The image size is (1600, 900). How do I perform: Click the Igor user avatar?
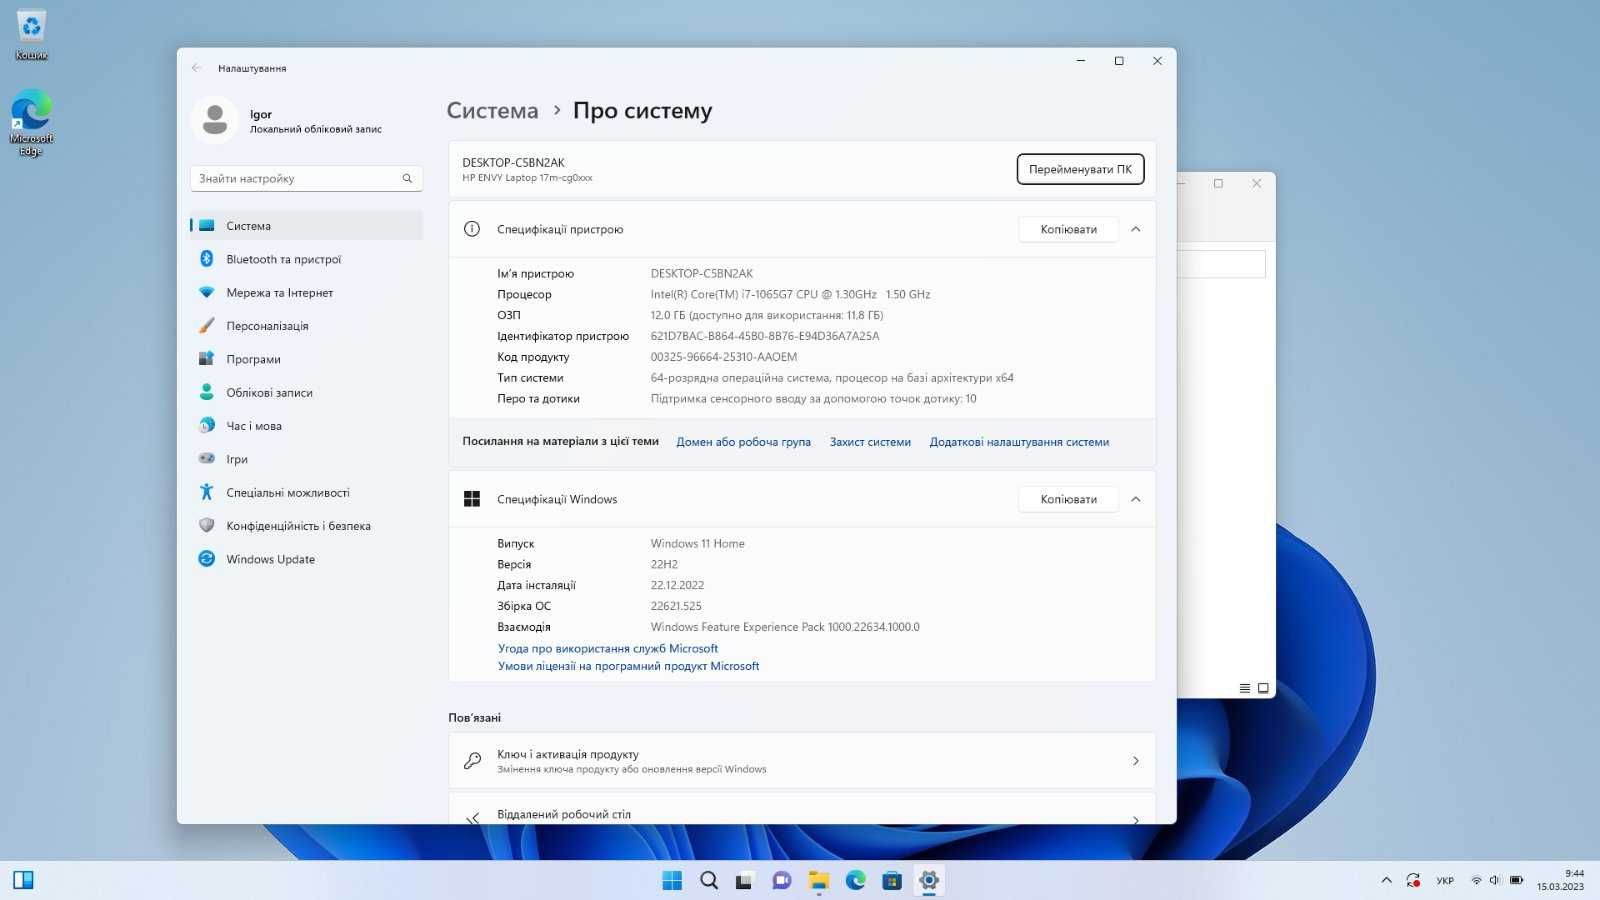click(214, 121)
